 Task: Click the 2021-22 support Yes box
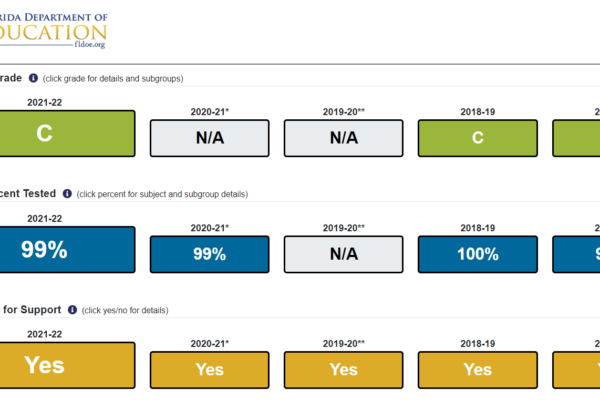coord(67,366)
